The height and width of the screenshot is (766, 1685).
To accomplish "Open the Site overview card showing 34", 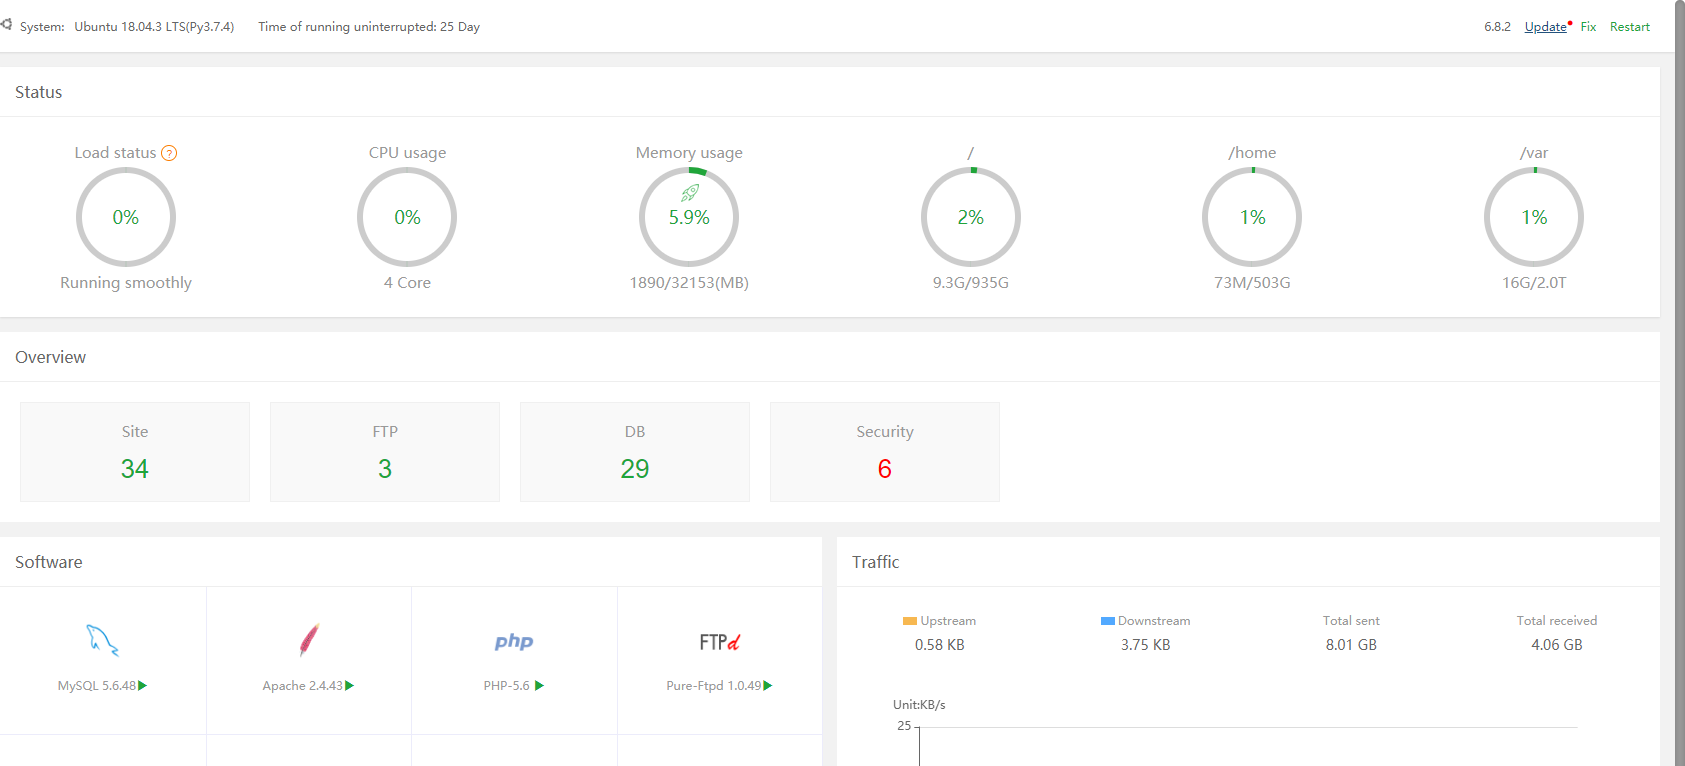I will [x=135, y=452].
